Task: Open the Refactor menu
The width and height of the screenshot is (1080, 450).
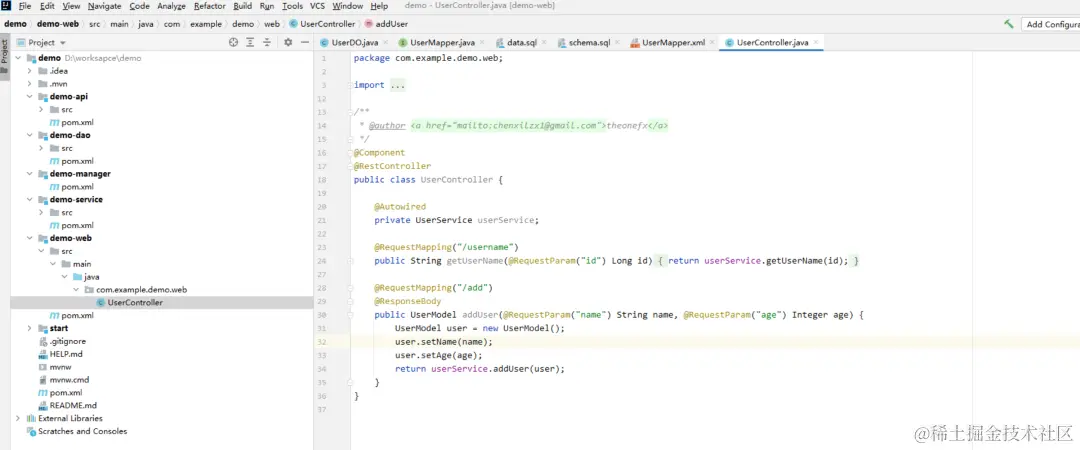Action: [209, 6]
